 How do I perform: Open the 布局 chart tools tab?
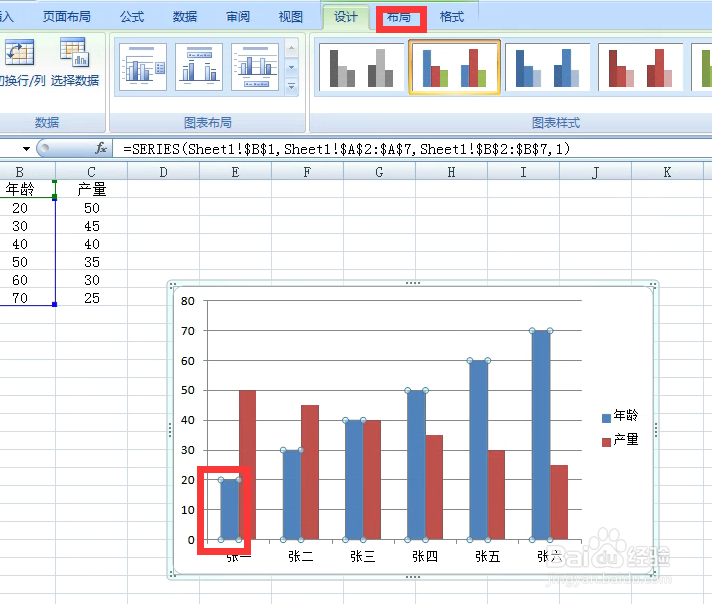coord(399,18)
